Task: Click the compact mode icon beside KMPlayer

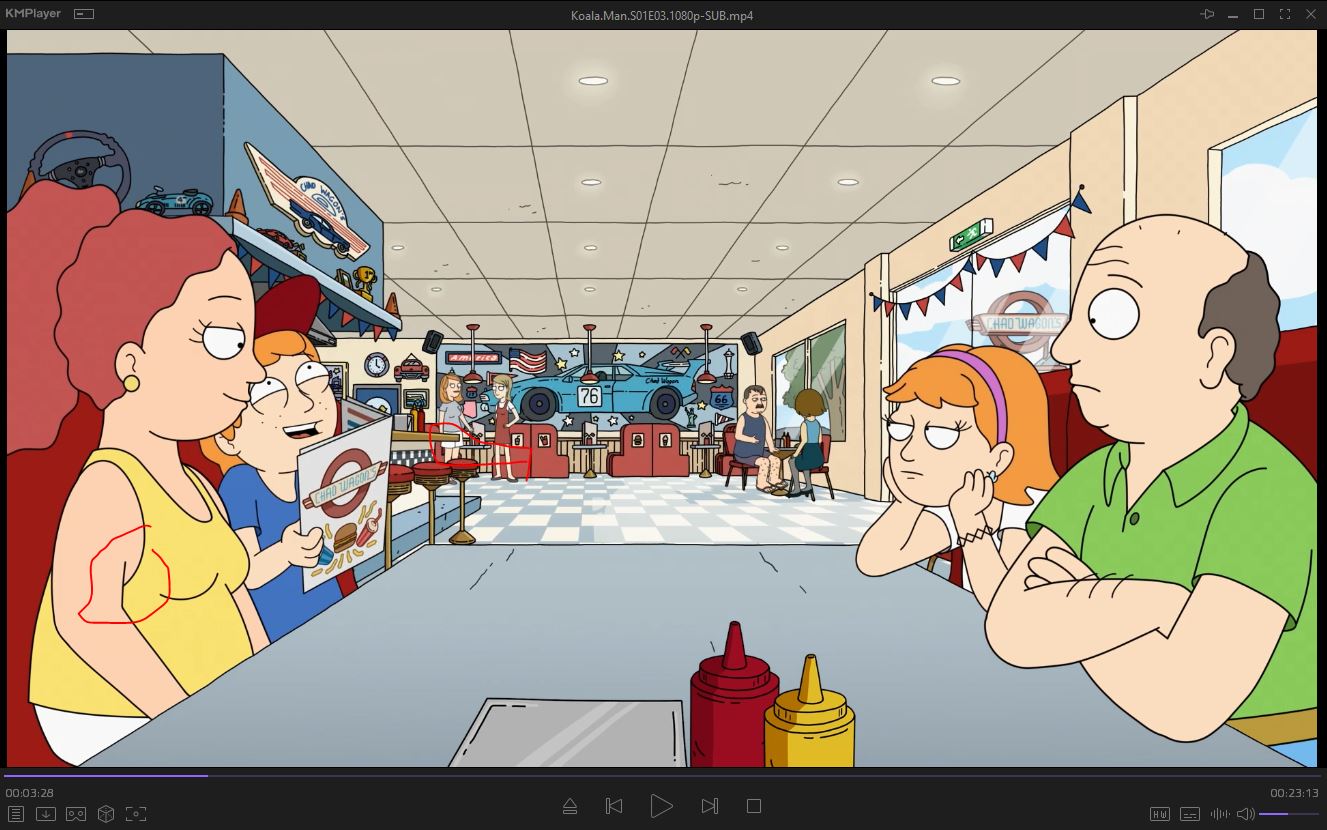Action: coord(84,14)
